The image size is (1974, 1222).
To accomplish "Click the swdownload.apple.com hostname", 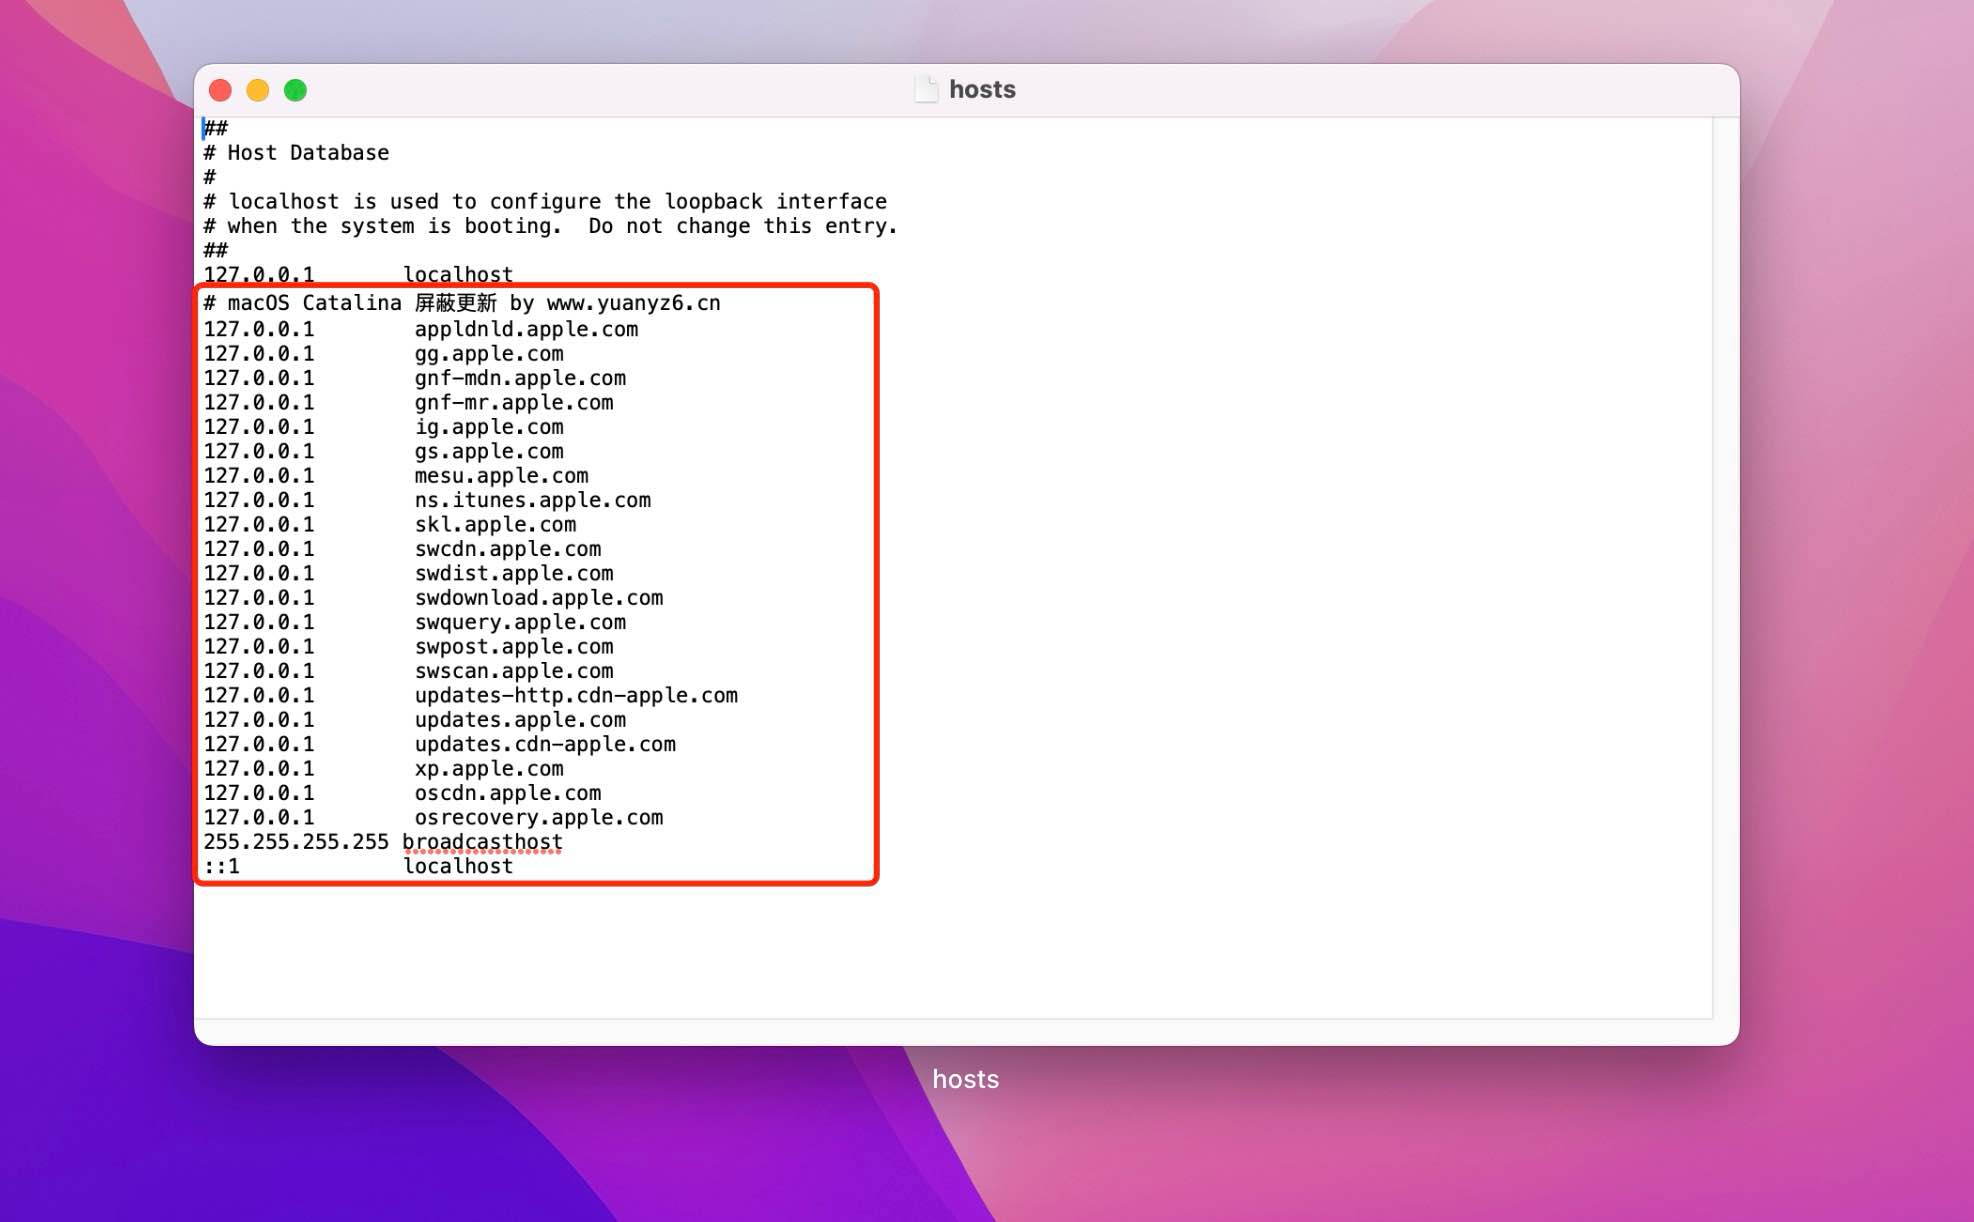I will [538, 597].
